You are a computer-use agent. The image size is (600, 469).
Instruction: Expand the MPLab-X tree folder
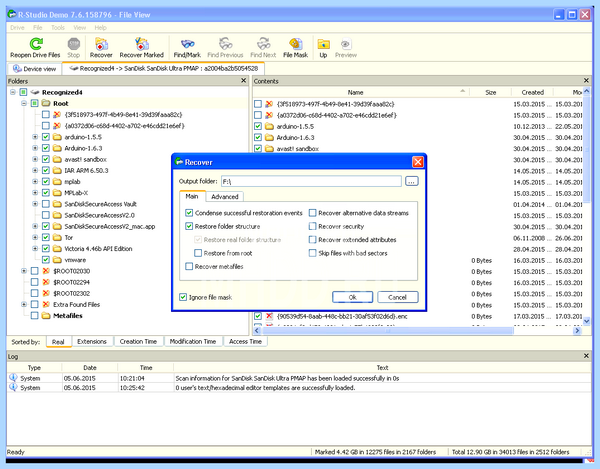[35, 193]
